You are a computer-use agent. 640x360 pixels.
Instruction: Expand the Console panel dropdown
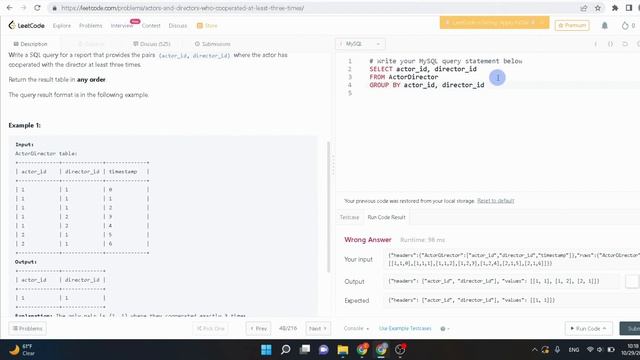click(356, 328)
